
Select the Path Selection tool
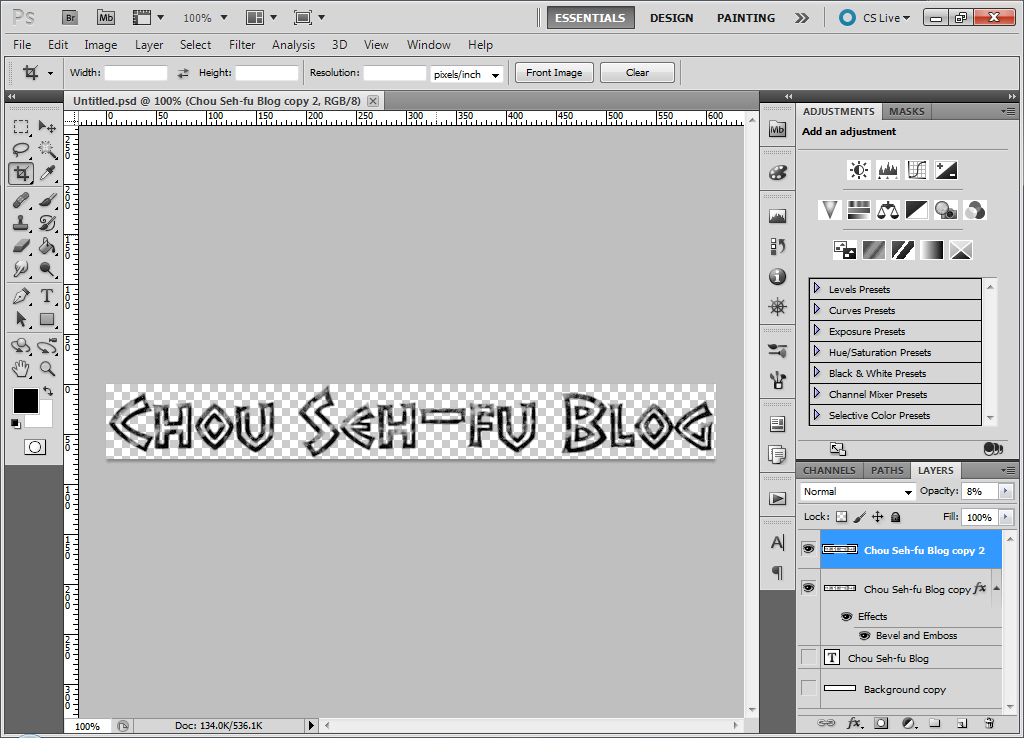tap(21, 319)
